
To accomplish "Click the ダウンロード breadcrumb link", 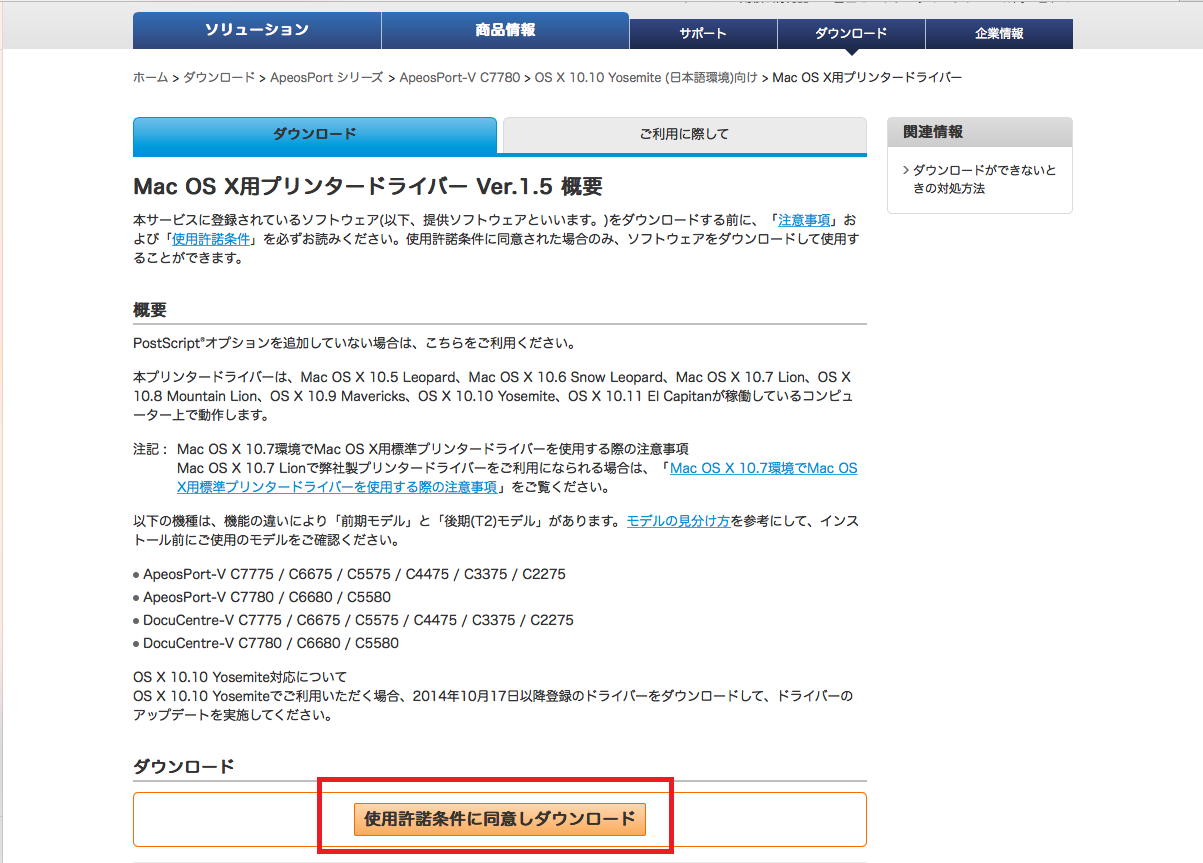I will (x=219, y=77).
